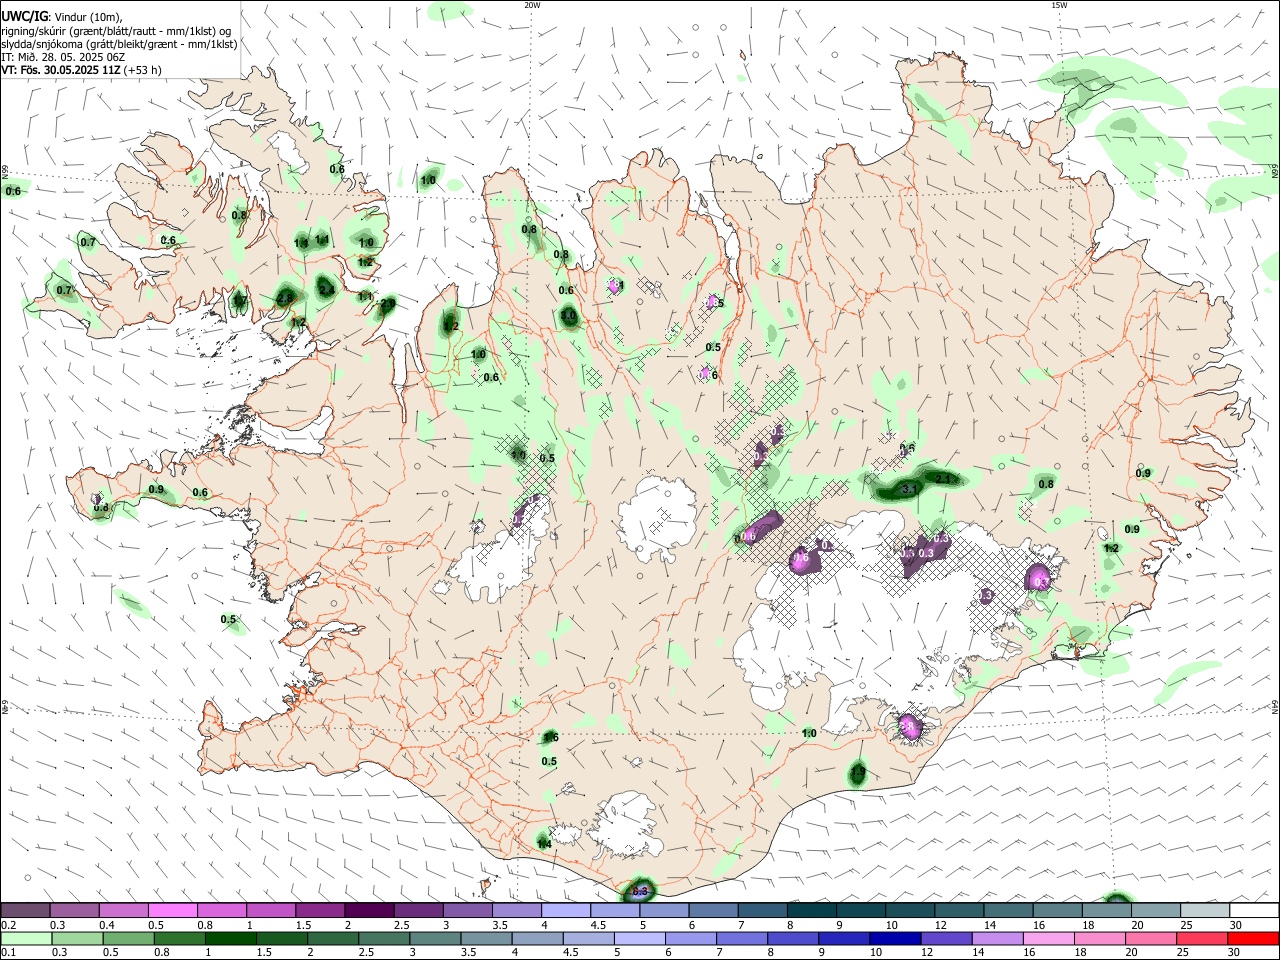This screenshot has width=1280, height=960.
Task: Click the '1.9' rainfall value off the southeast coast
Action: 858,772
